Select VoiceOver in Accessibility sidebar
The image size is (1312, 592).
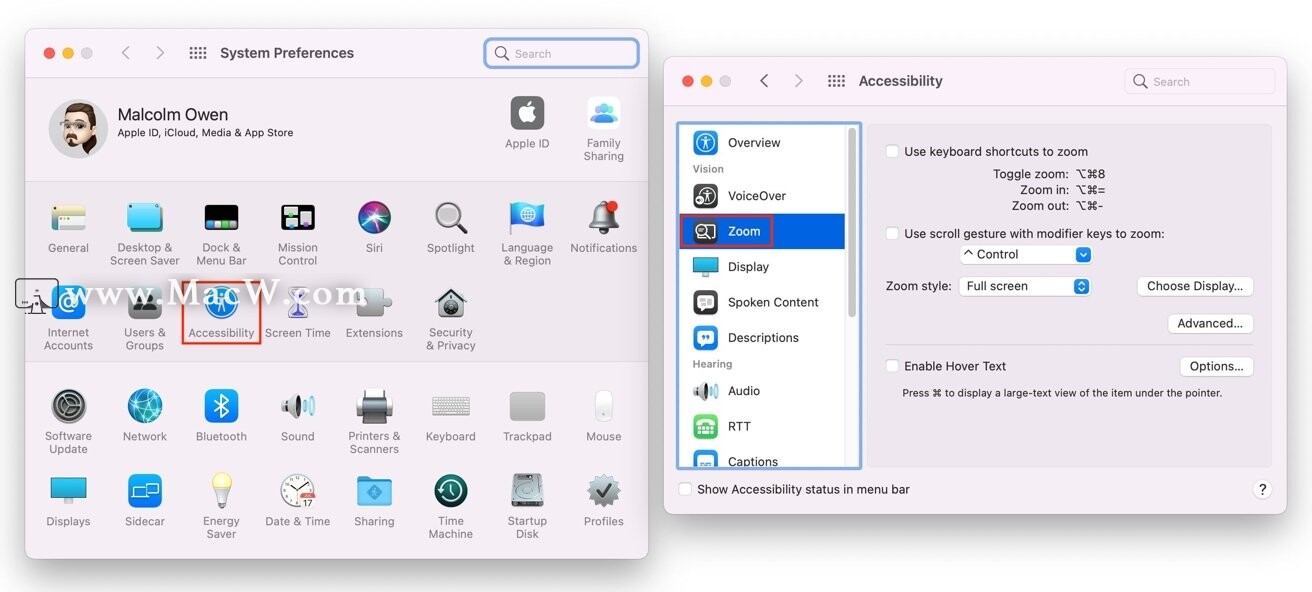[x=761, y=196]
